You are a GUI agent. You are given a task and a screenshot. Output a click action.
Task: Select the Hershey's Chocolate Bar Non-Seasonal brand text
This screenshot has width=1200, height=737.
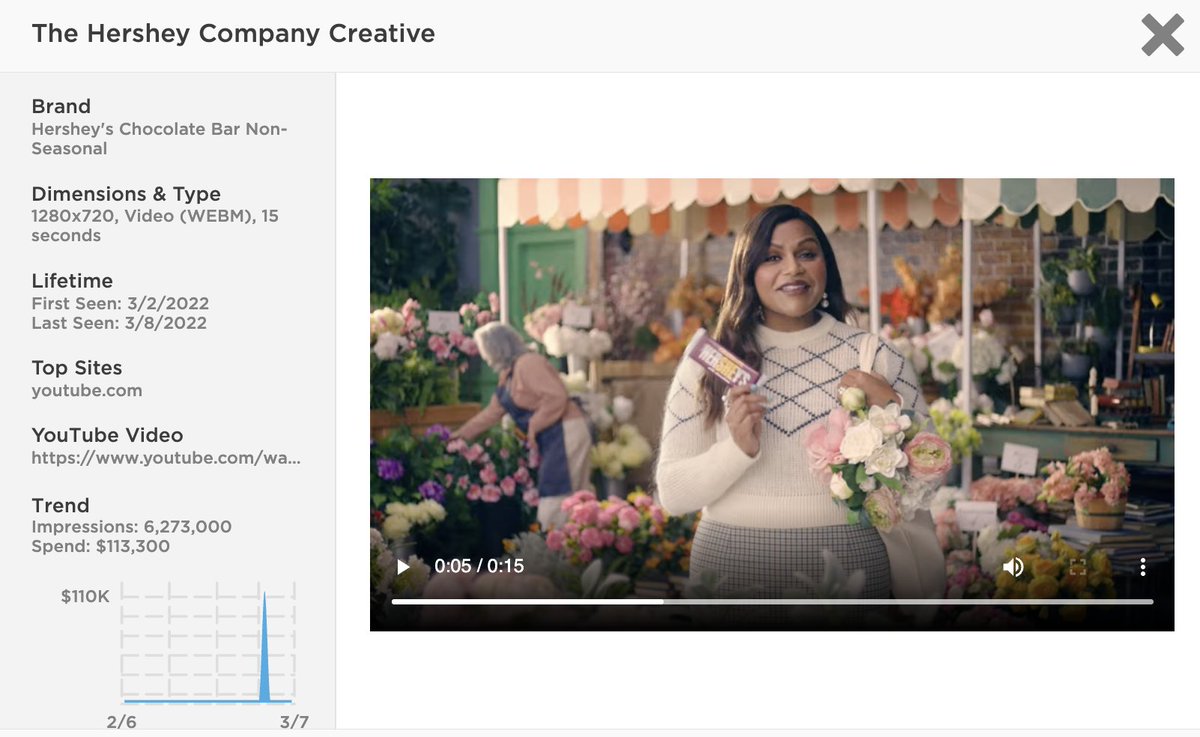pyautogui.click(x=160, y=139)
